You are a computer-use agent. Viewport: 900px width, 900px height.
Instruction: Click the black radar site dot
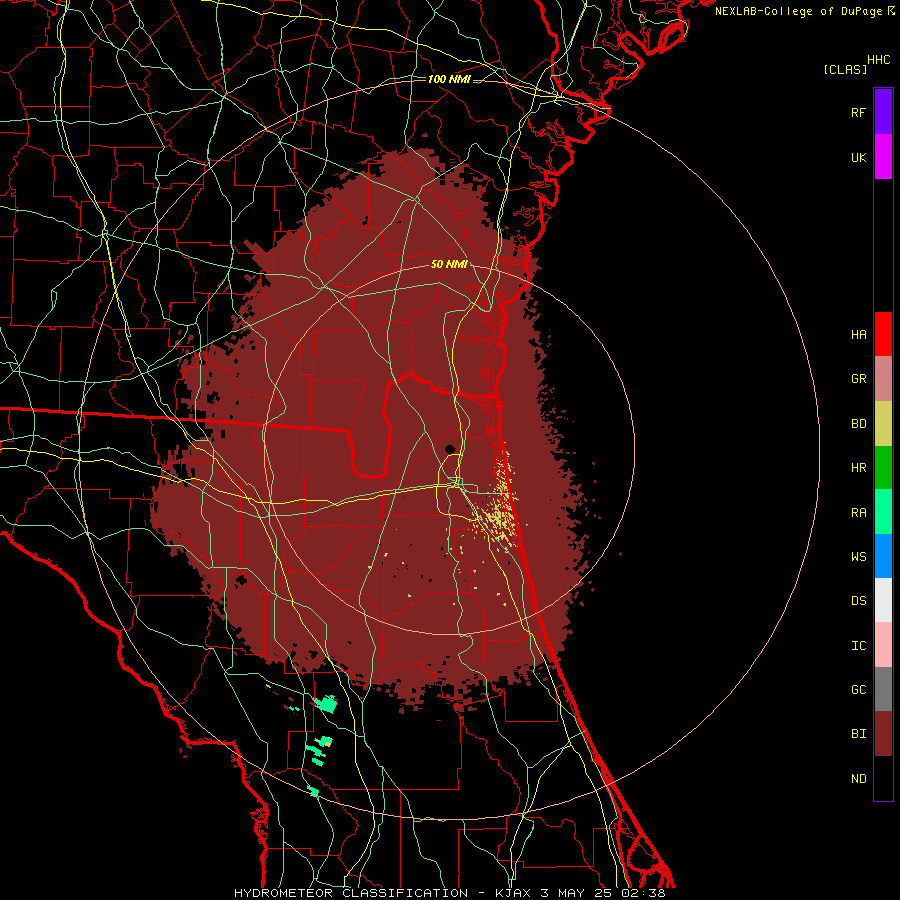click(x=449, y=449)
